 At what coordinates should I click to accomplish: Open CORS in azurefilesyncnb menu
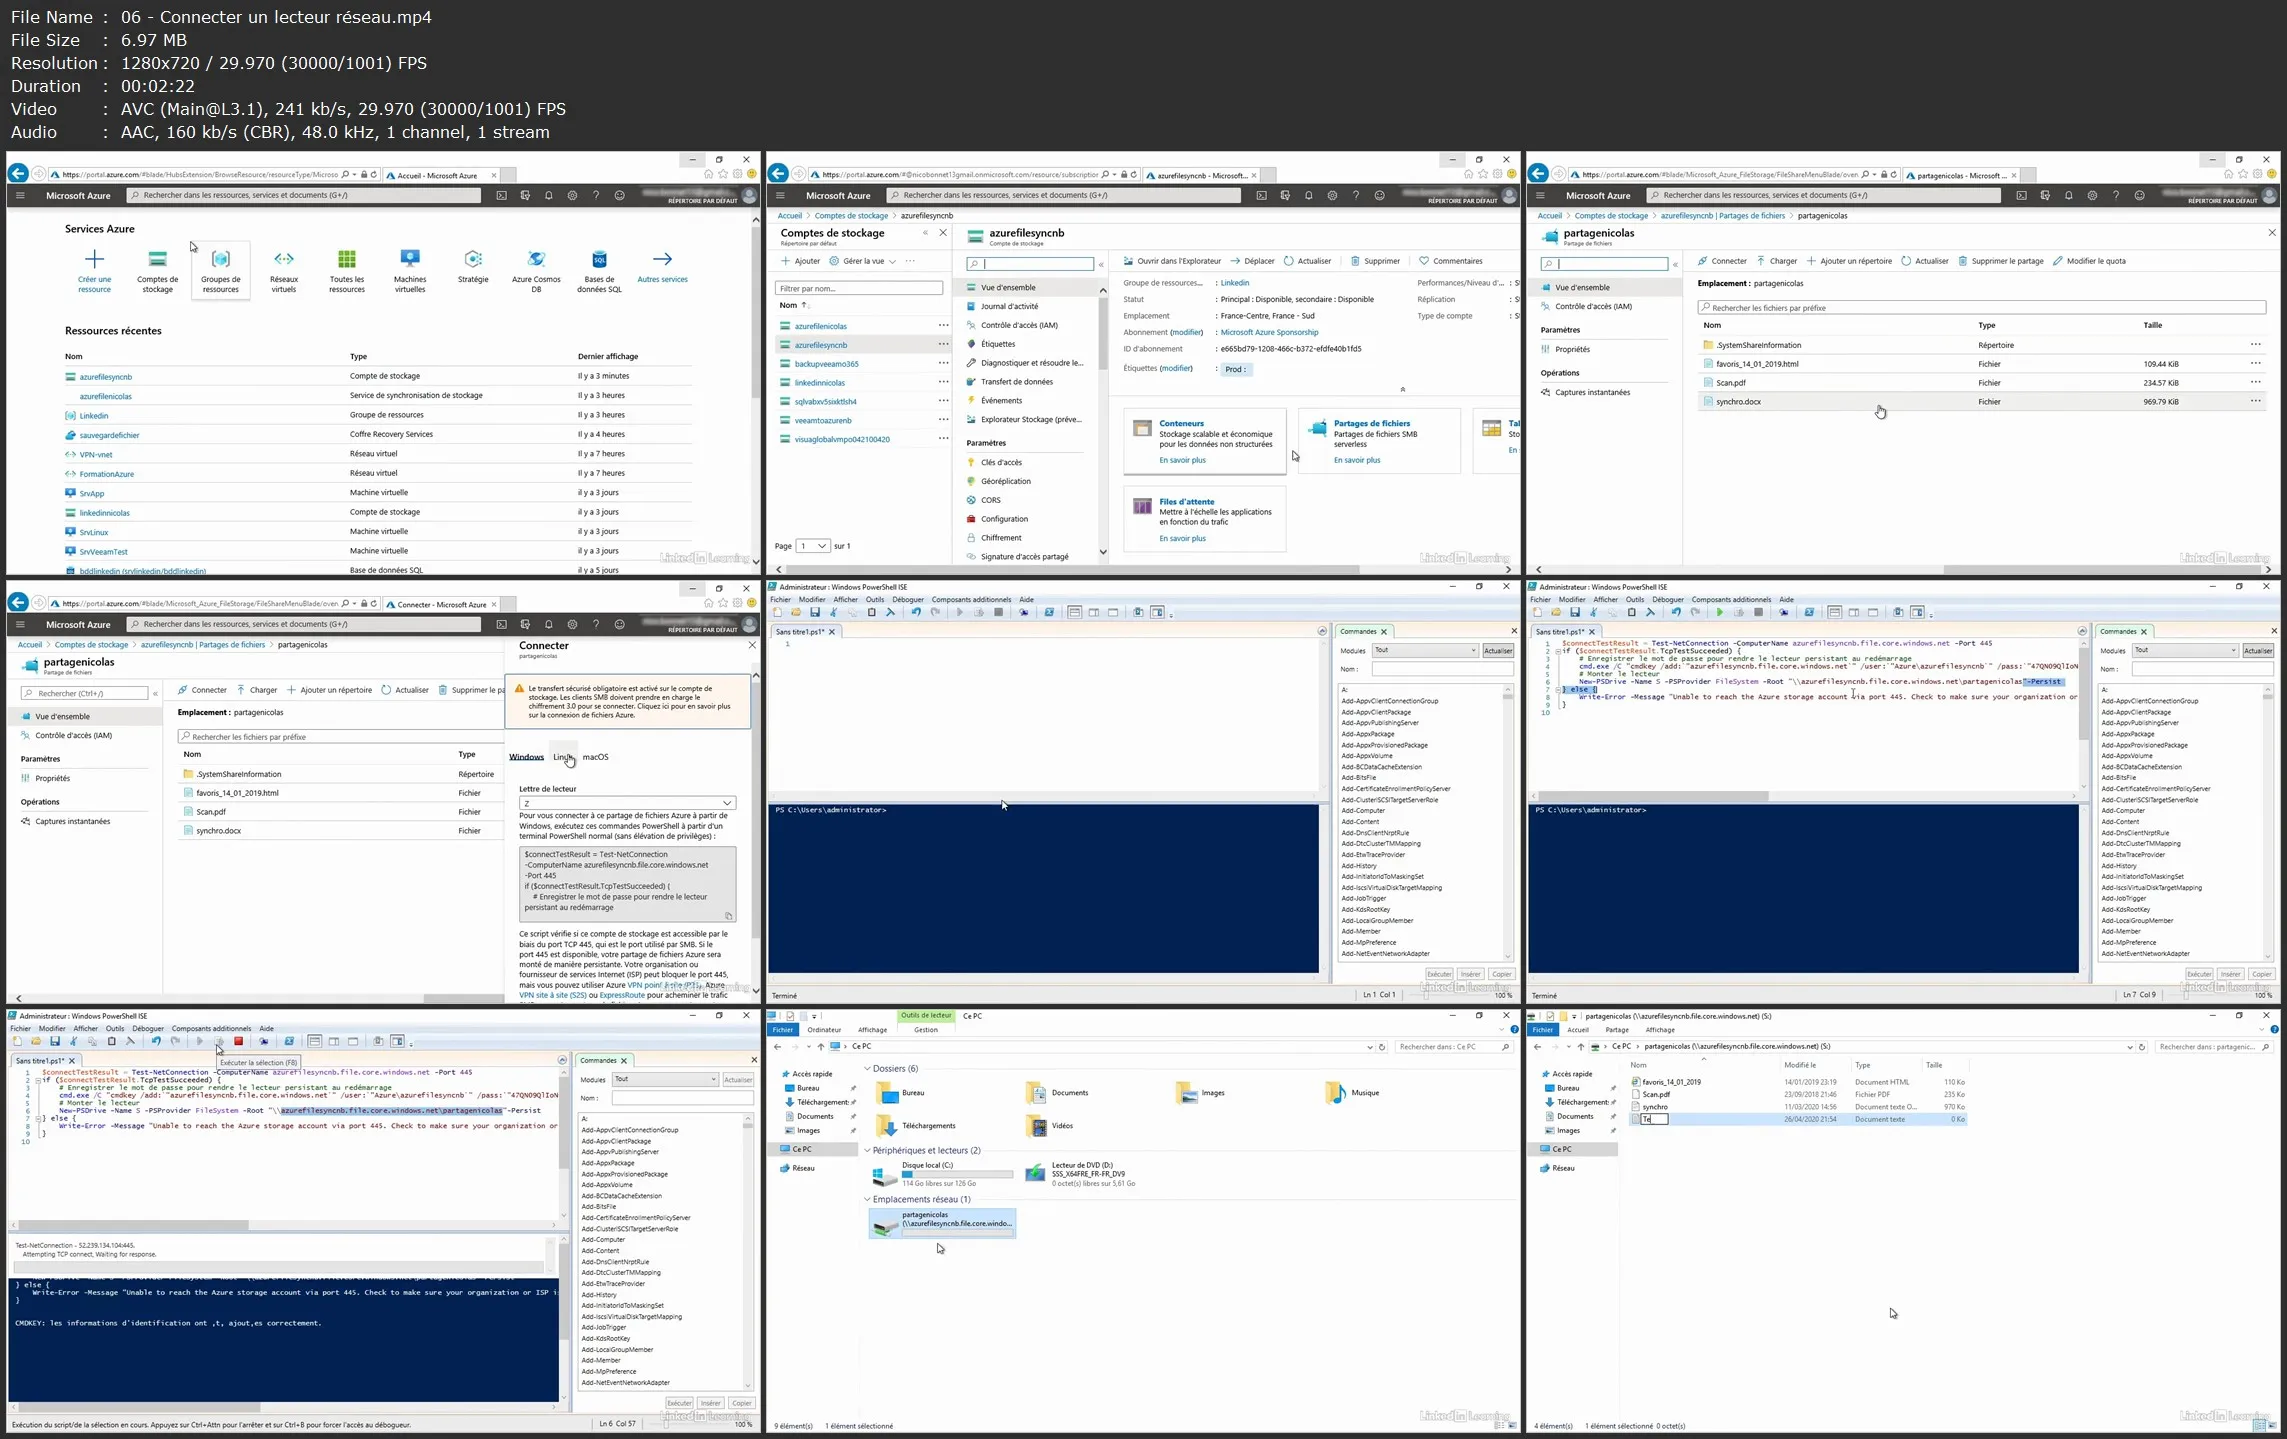pyautogui.click(x=990, y=500)
